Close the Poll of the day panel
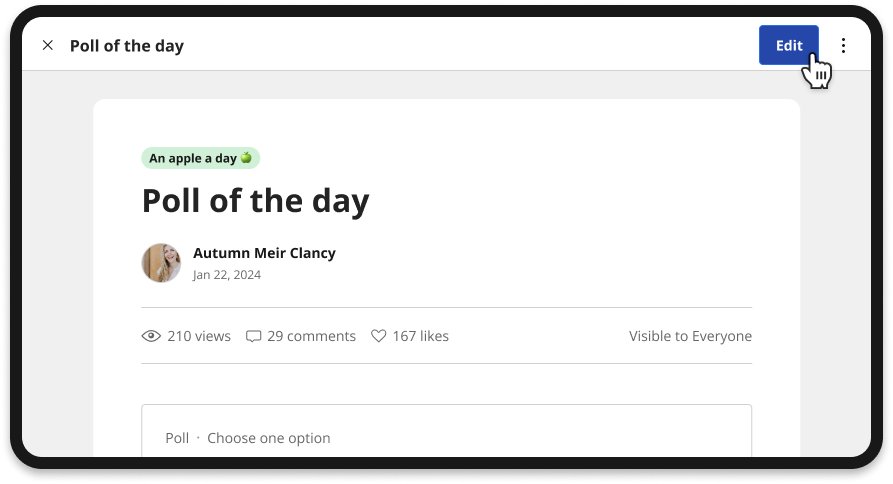893x484 pixels. point(48,45)
